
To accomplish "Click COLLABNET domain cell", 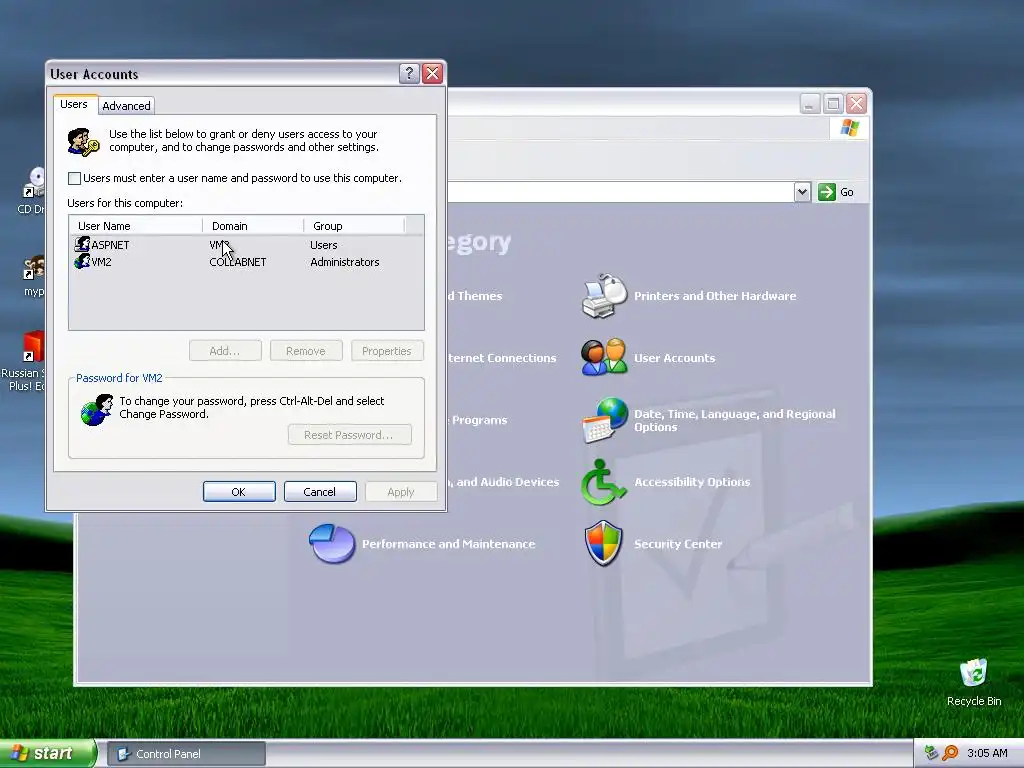I will click(x=238, y=262).
